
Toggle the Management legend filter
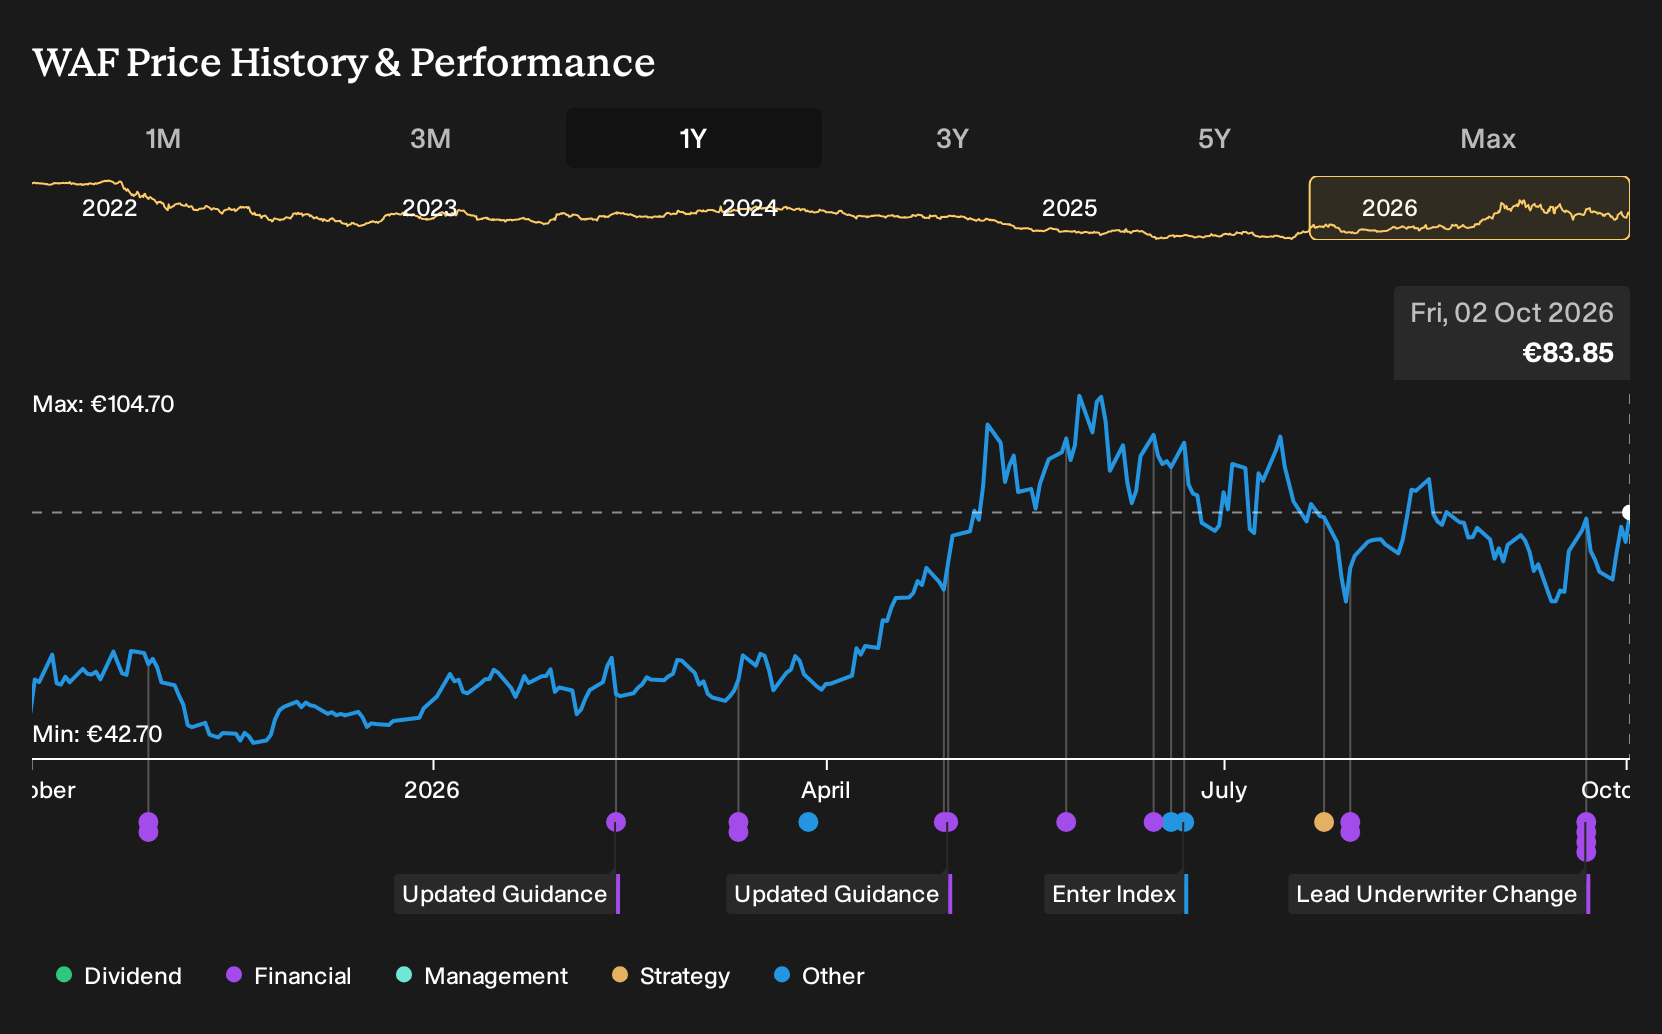pyautogui.click(x=482, y=976)
